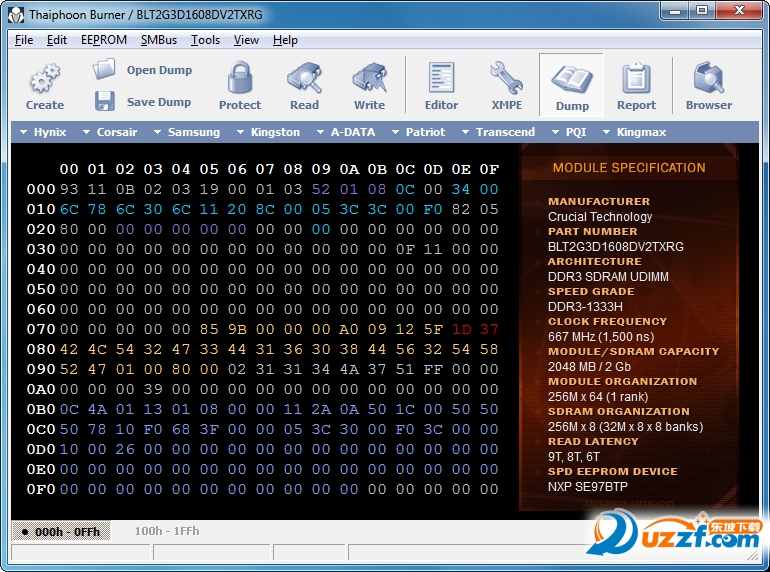Click red byte 37 in row 070
Image resolution: width=770 pixels, height=572 pixels.
click(x=489, y=329)
